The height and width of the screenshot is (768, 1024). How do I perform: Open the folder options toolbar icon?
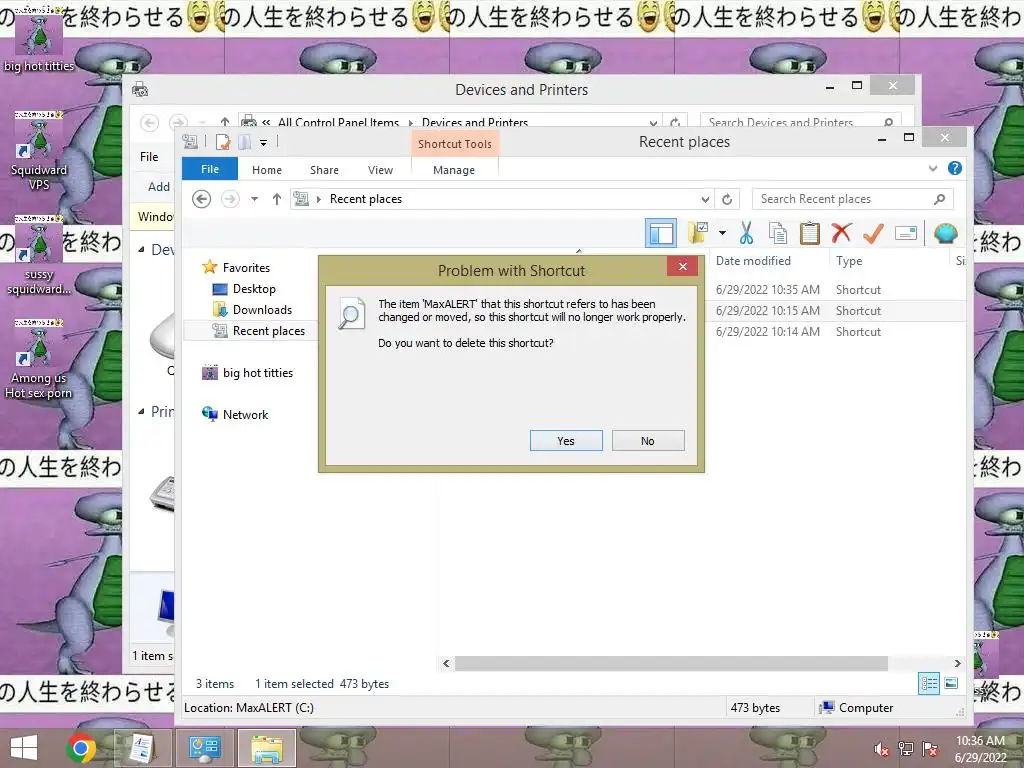coord(699,232)
